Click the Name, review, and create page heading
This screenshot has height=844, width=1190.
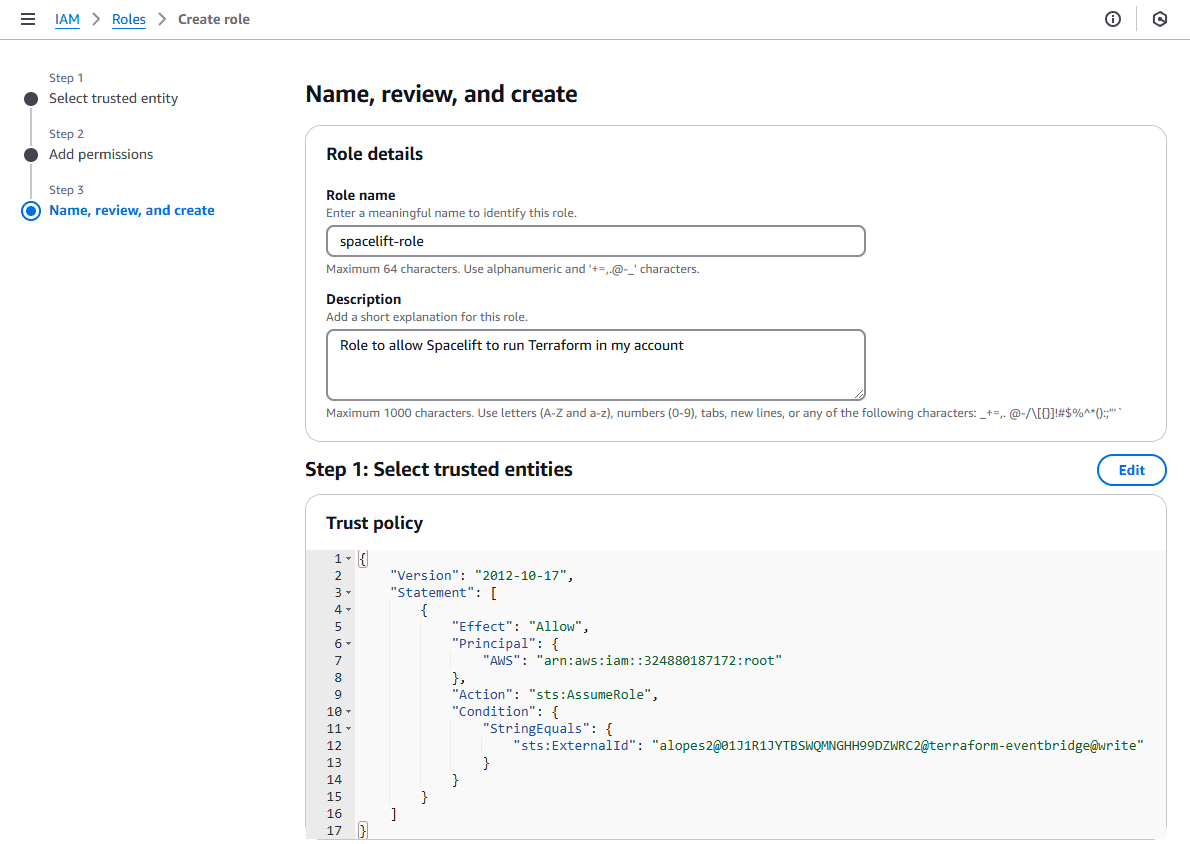[x=441, y=94]
